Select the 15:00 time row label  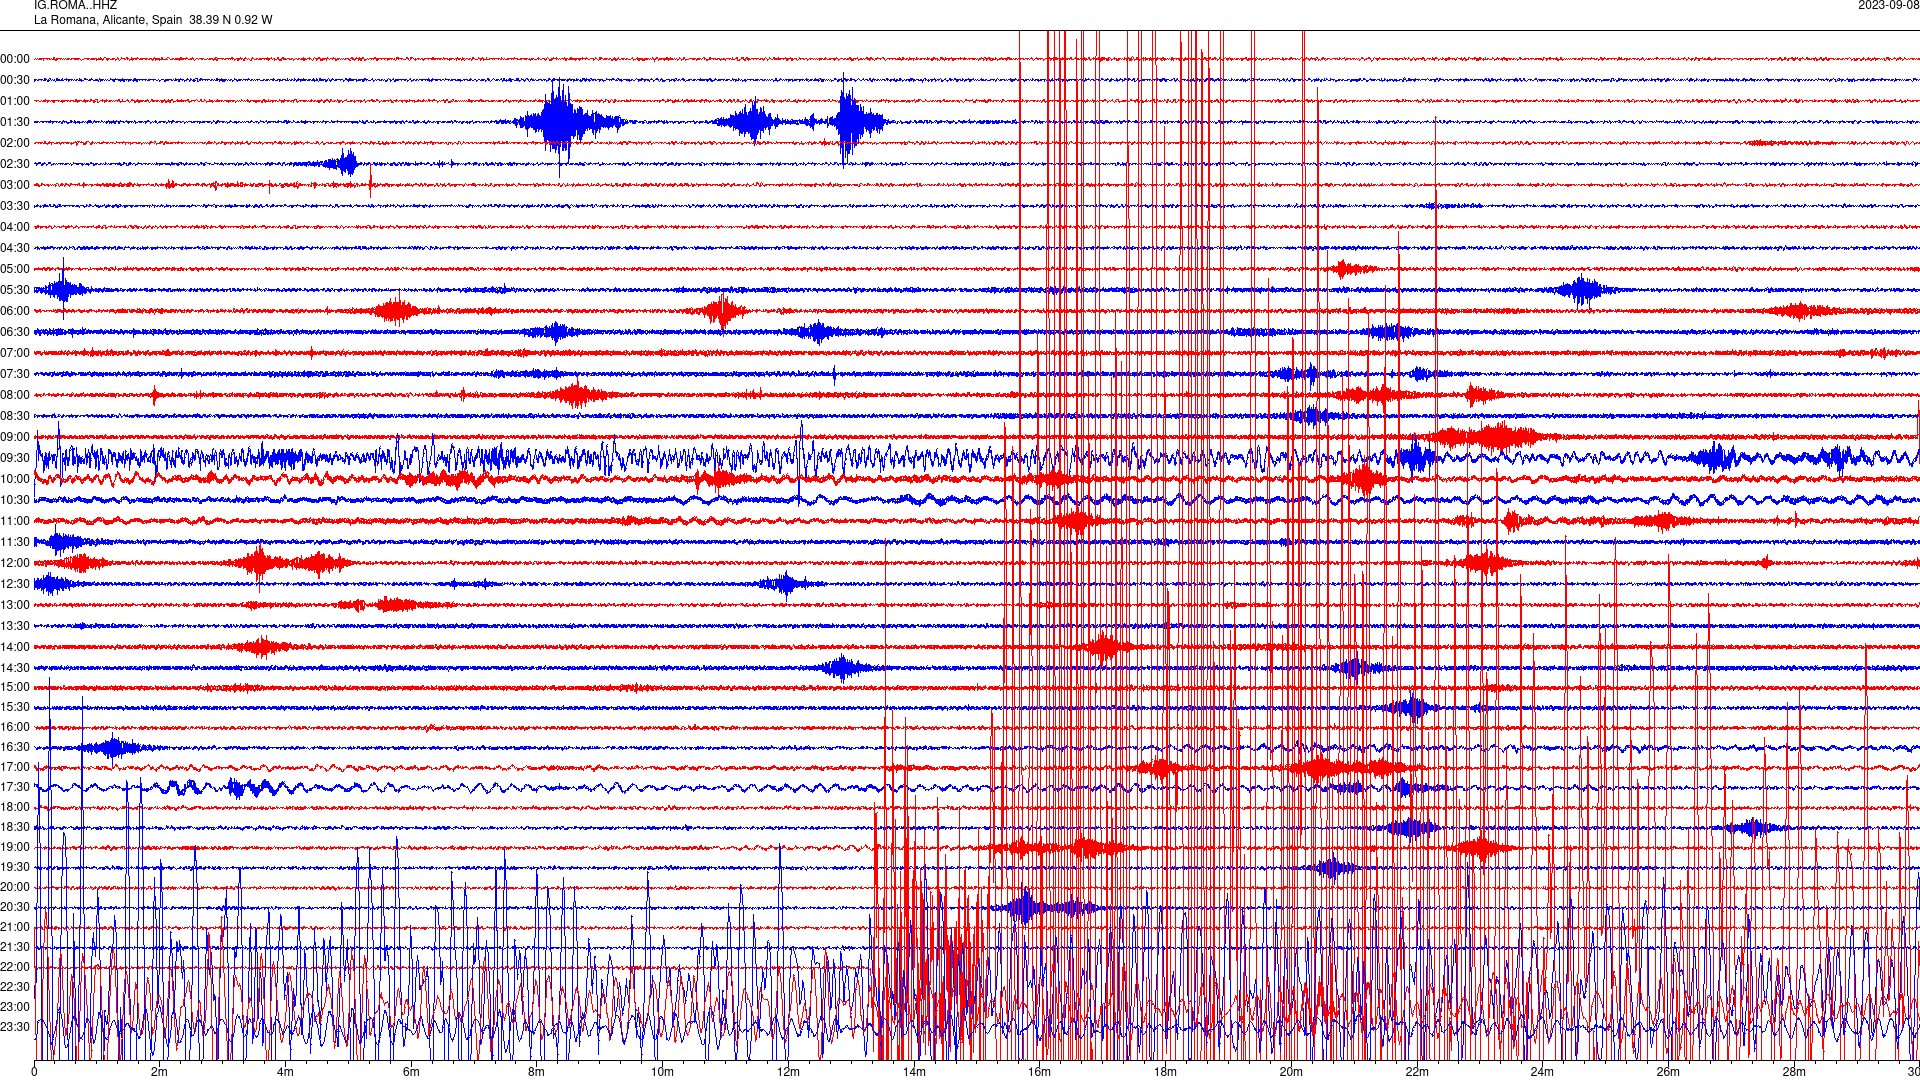coord(15,687)
